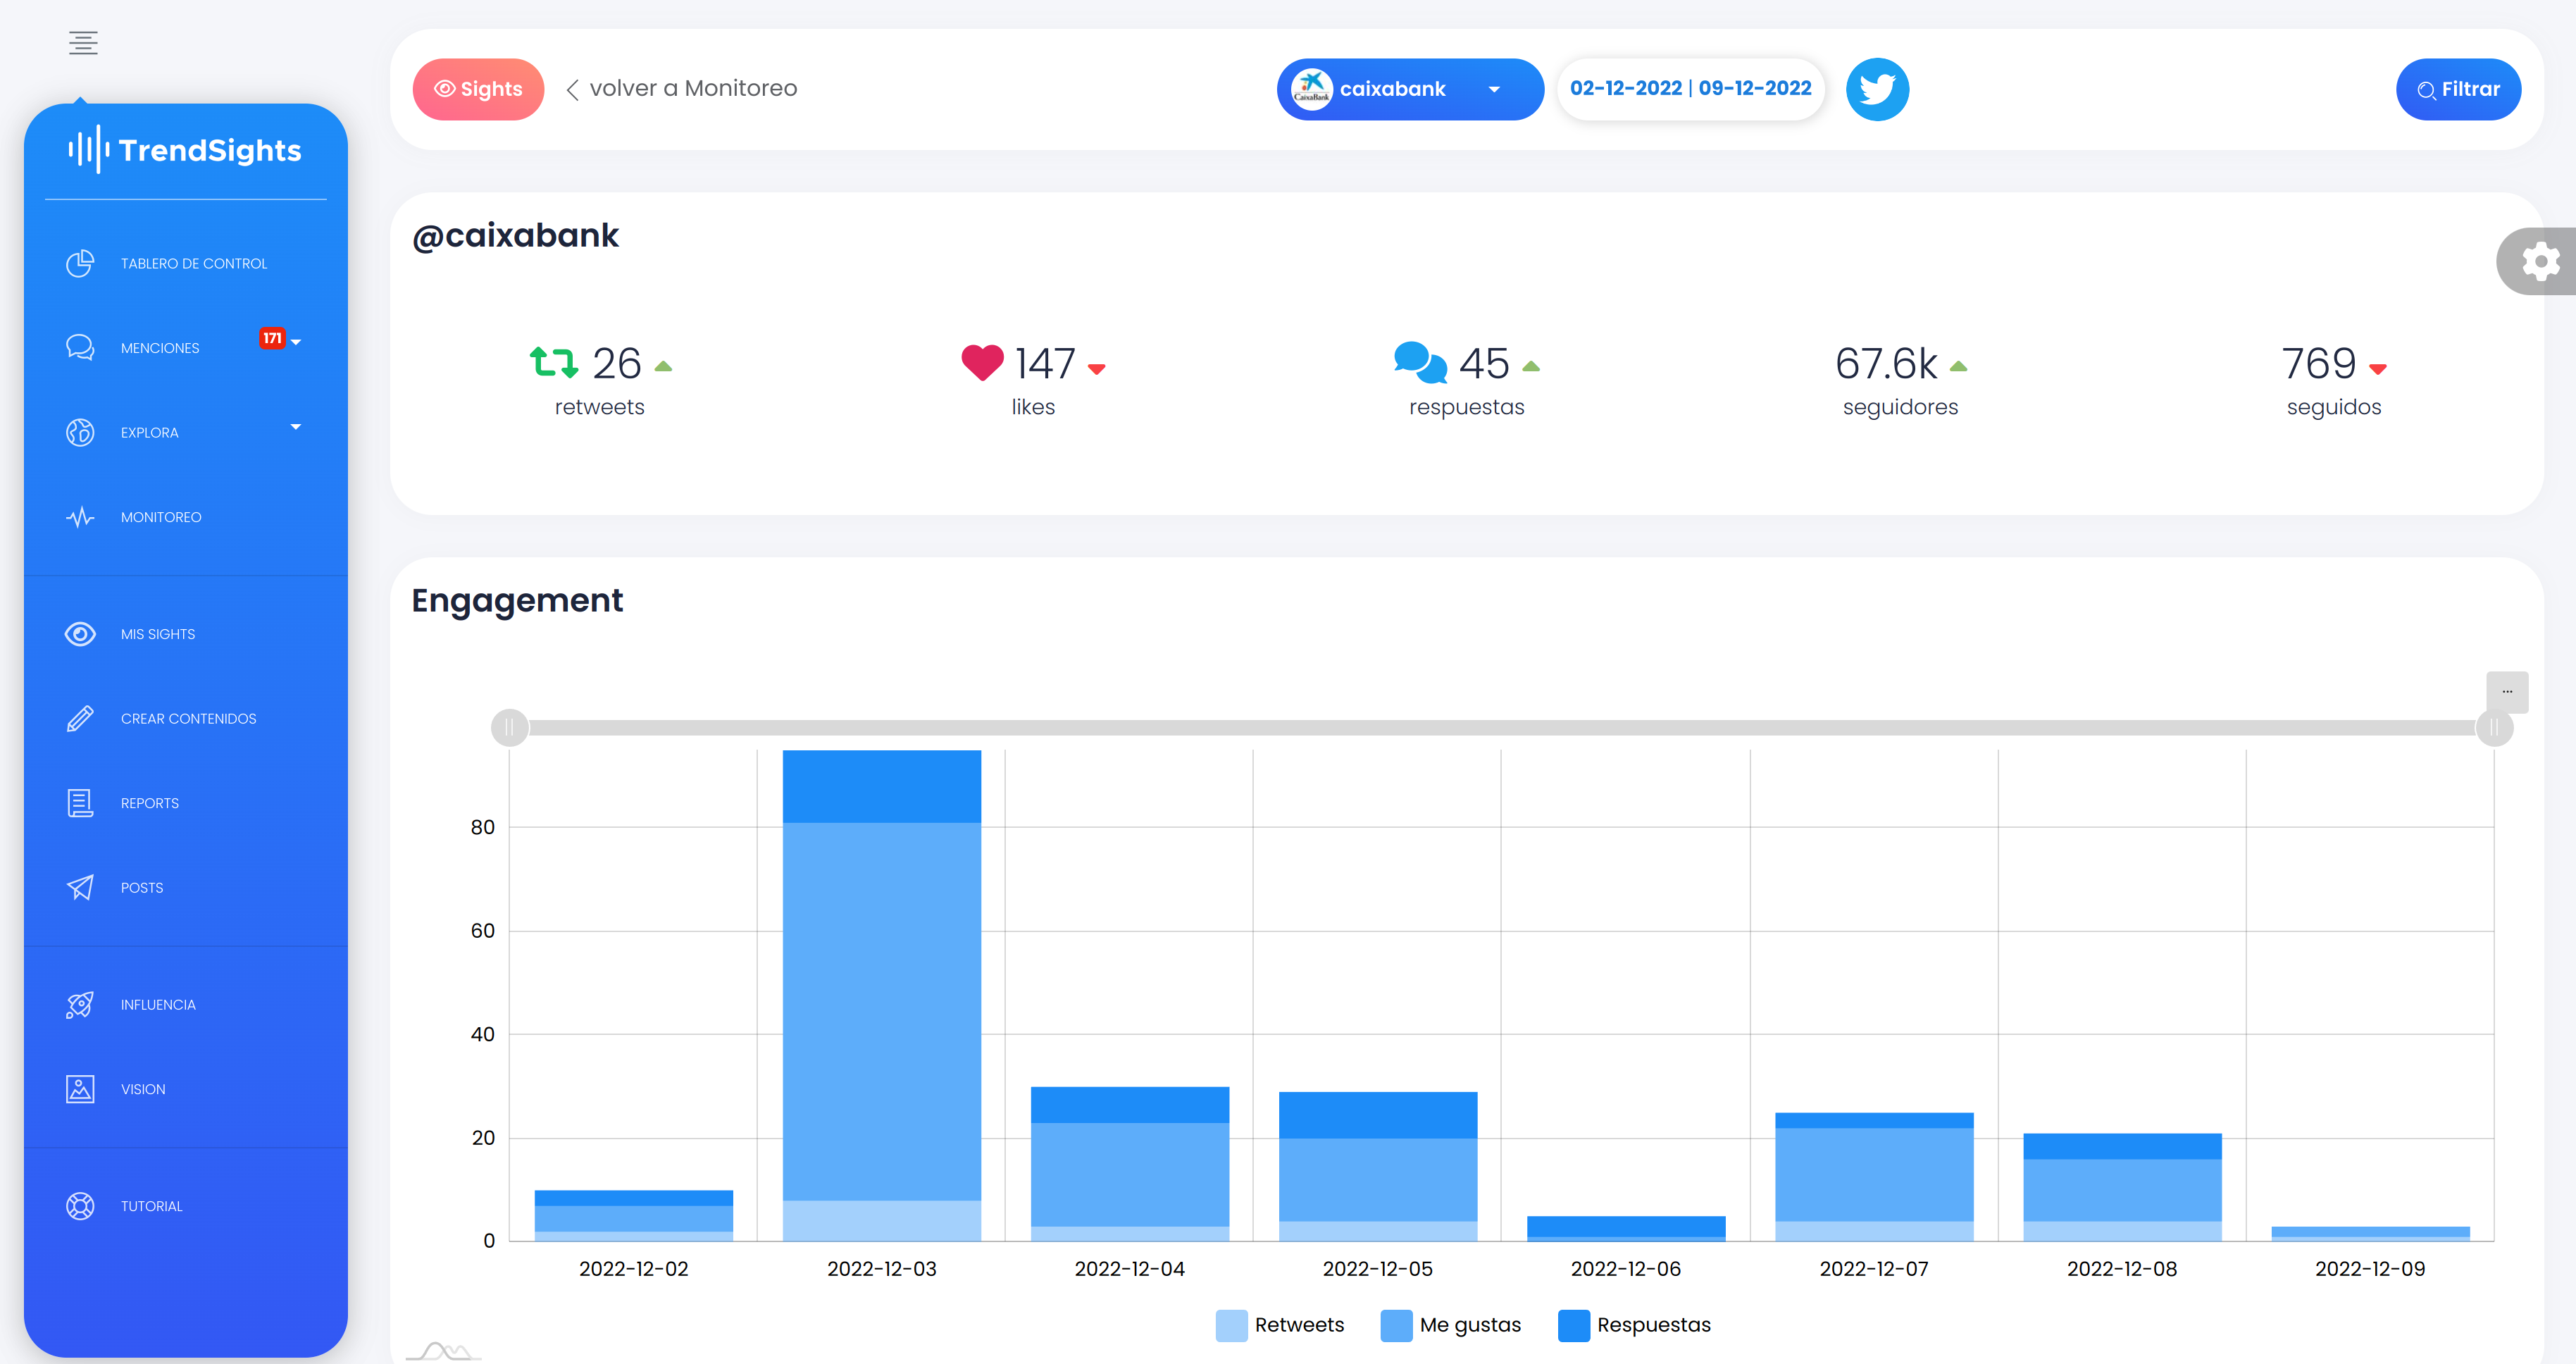
Task: Click the 2022-12-06 axis label
Action: pyautogui.click(x=1625, y=1269)
